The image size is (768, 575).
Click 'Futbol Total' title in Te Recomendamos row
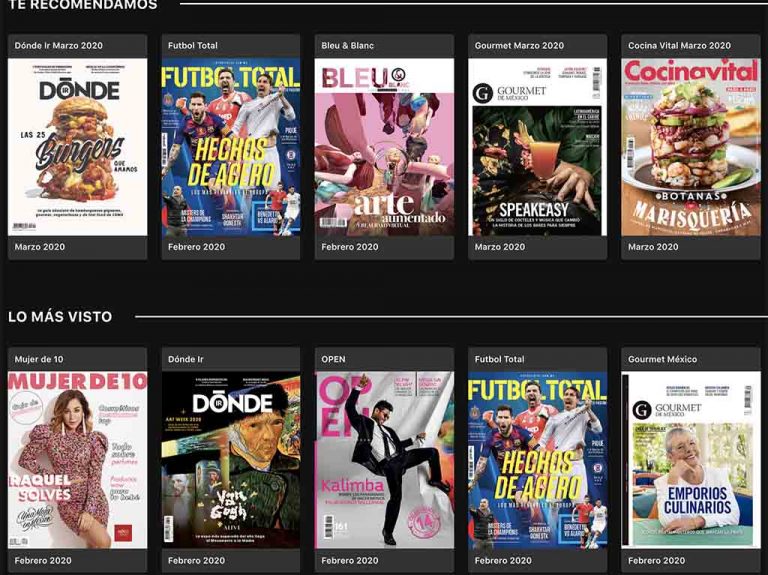click(x=192, y=46)
